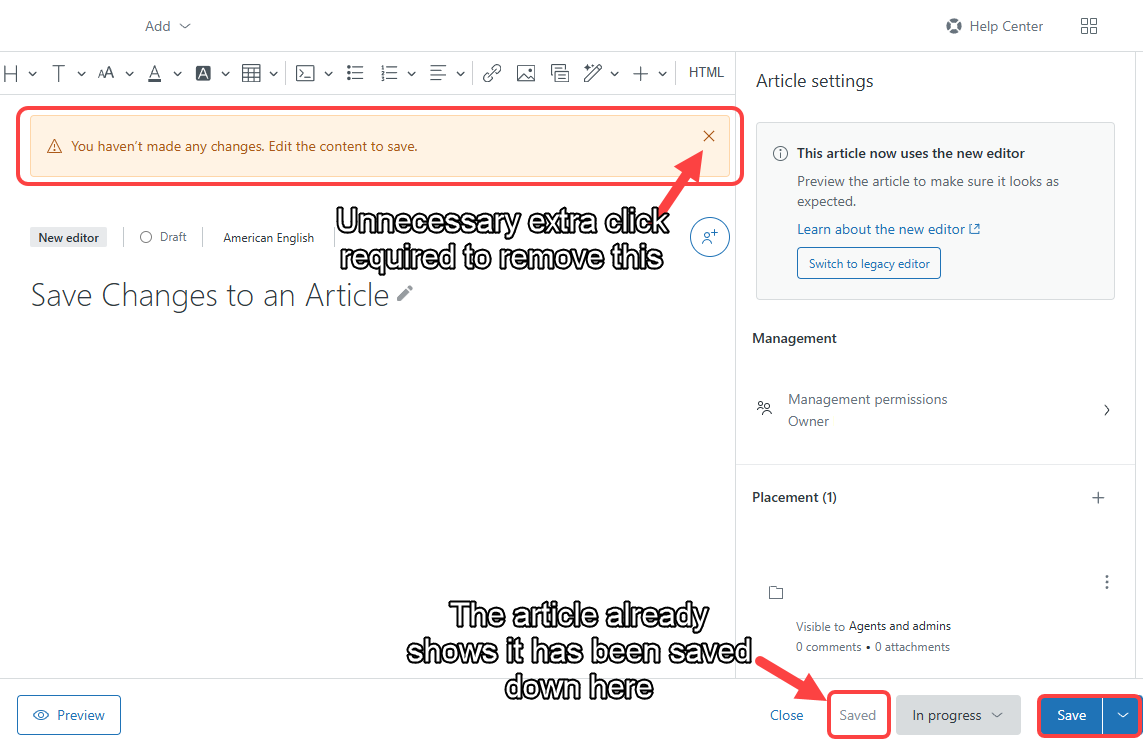Open the text color picker

tap(155, 73)
